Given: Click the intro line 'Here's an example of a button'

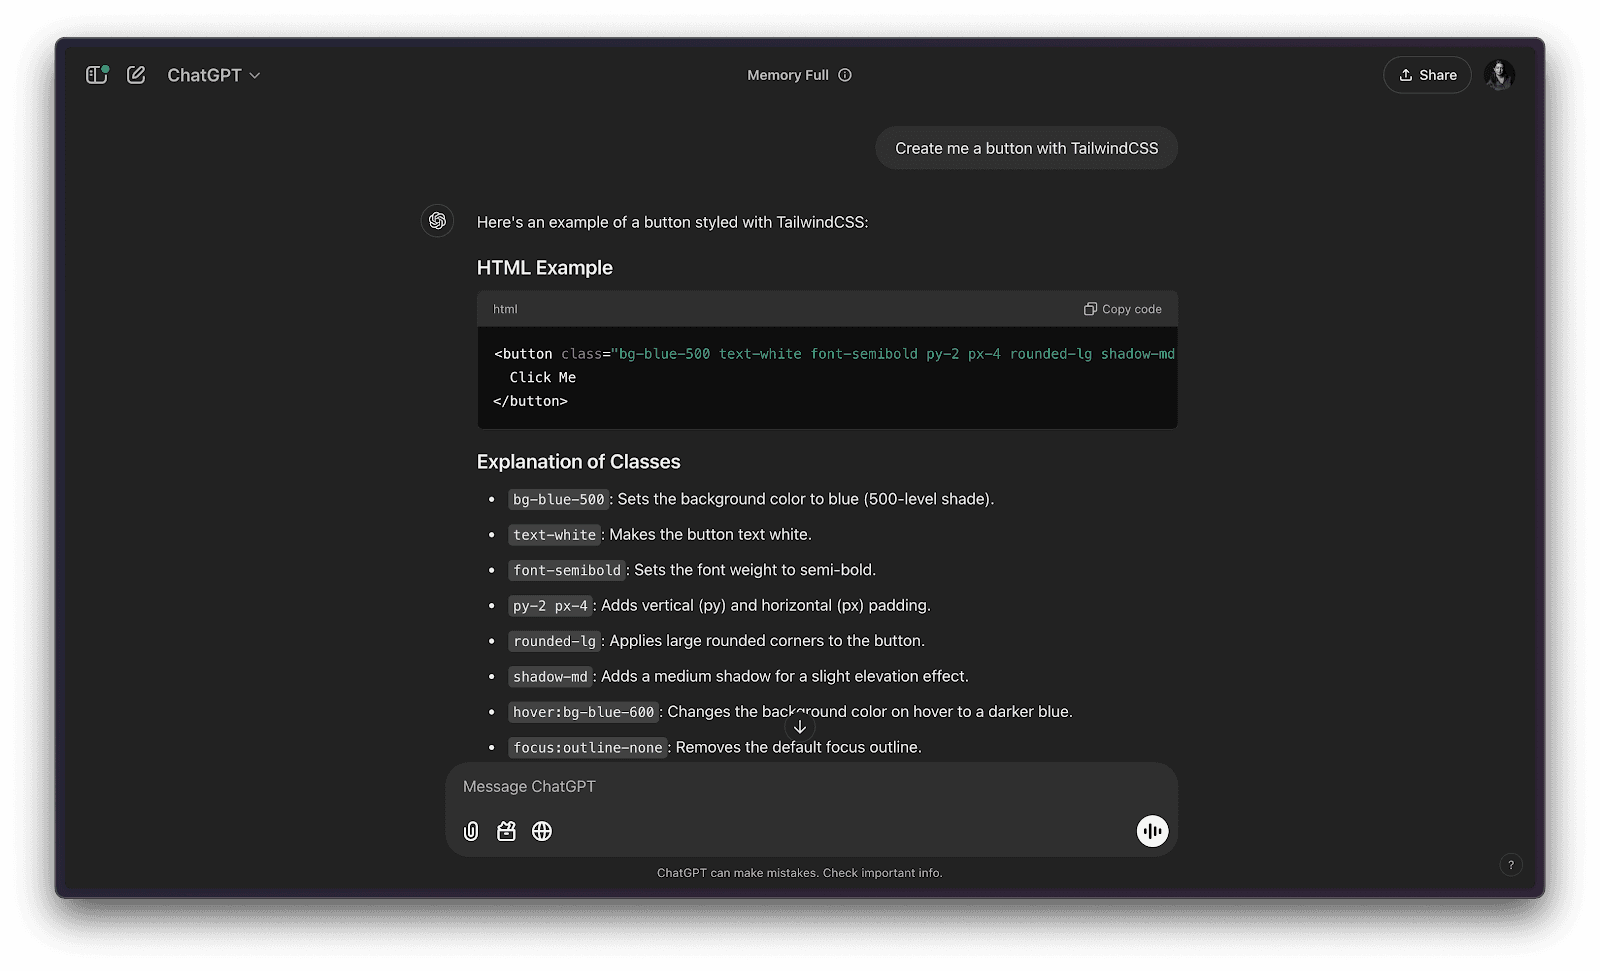Looking at the screenshot, I should pos(672,222).
